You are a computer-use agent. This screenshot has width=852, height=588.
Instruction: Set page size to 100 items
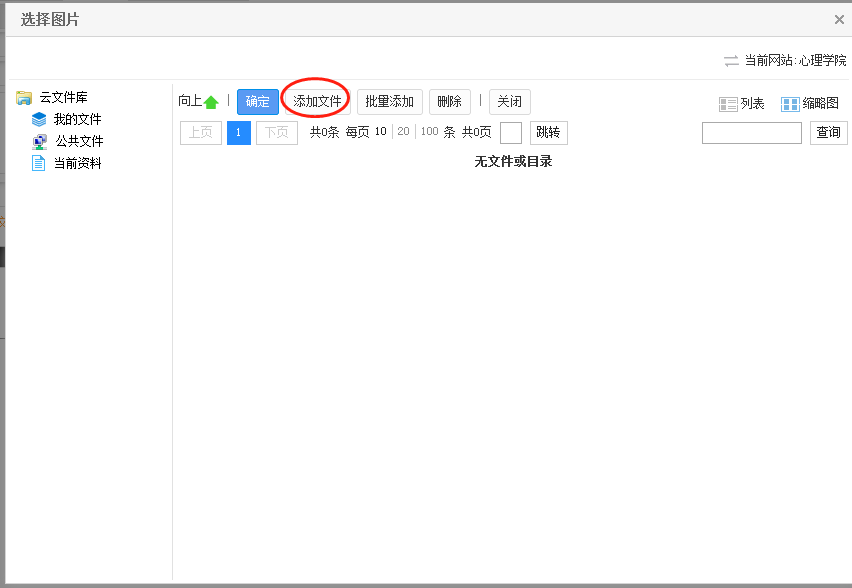[x=429, y=132]
